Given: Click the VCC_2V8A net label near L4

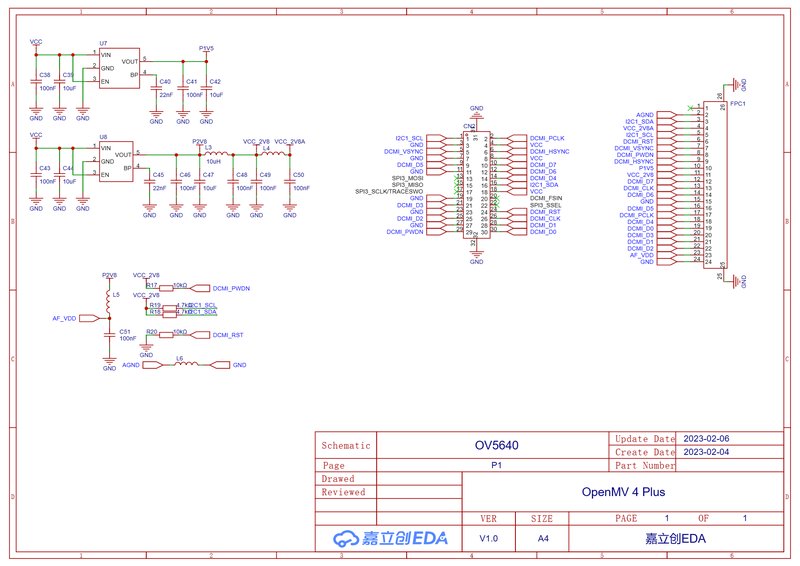Looking at the screenshot, I should 290,141.
